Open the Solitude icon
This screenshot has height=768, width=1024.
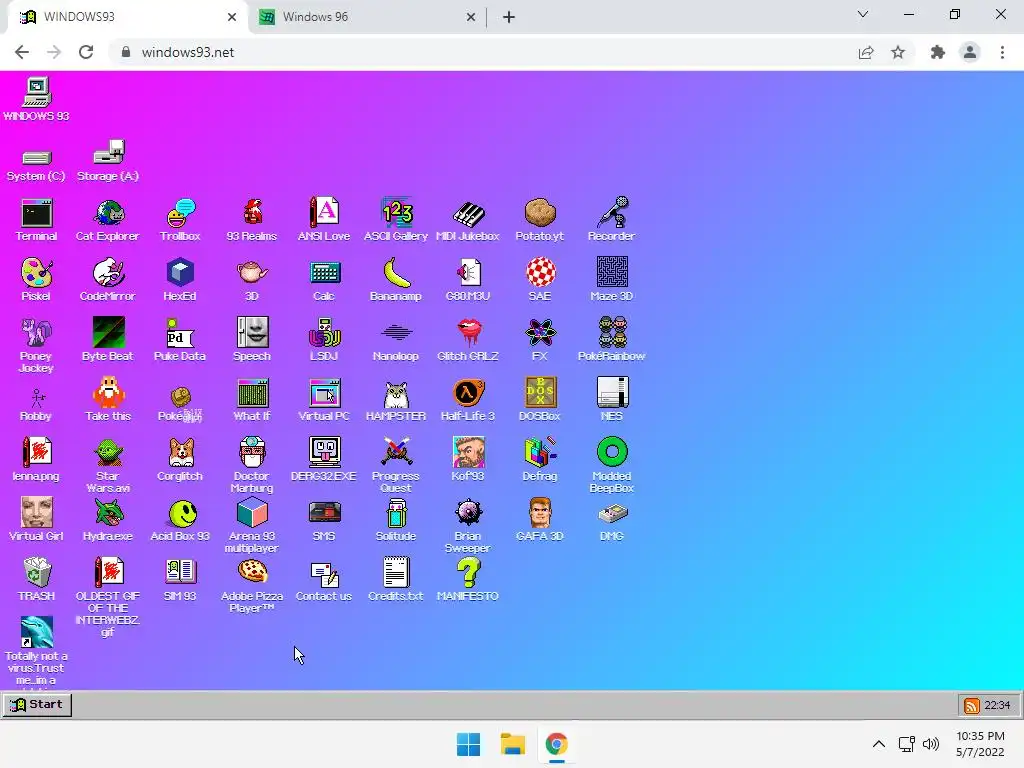[x=396, y=520]
